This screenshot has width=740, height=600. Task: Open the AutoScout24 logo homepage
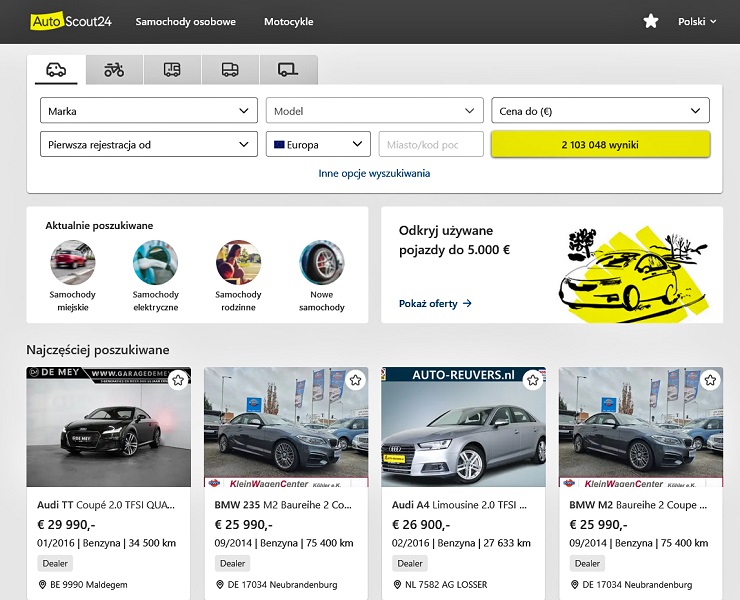(71, 22)
